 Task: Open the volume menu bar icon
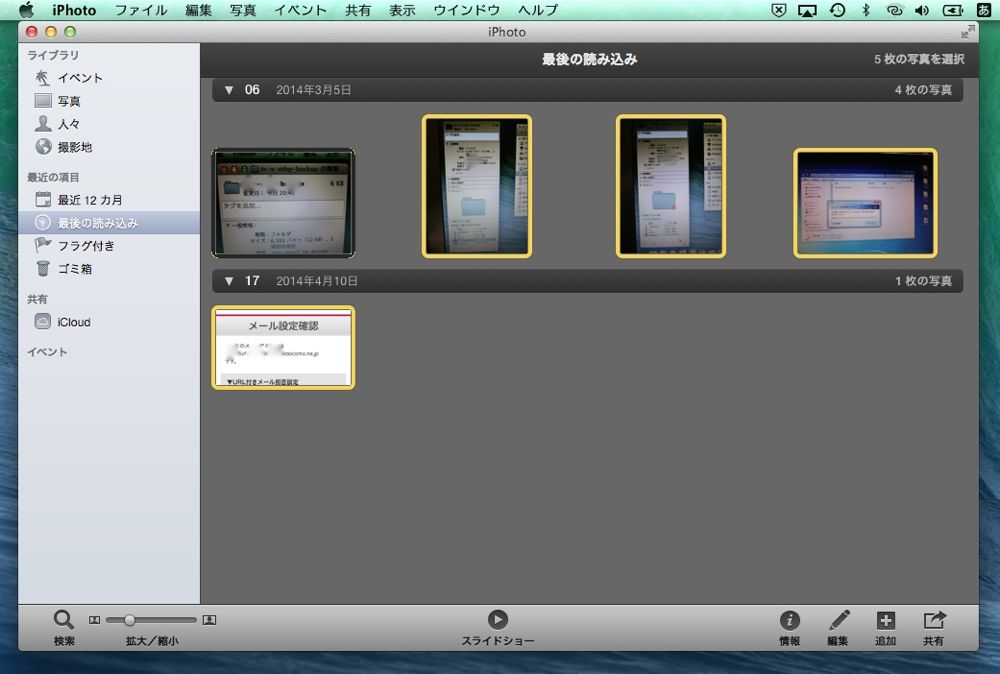pos(922,10)
